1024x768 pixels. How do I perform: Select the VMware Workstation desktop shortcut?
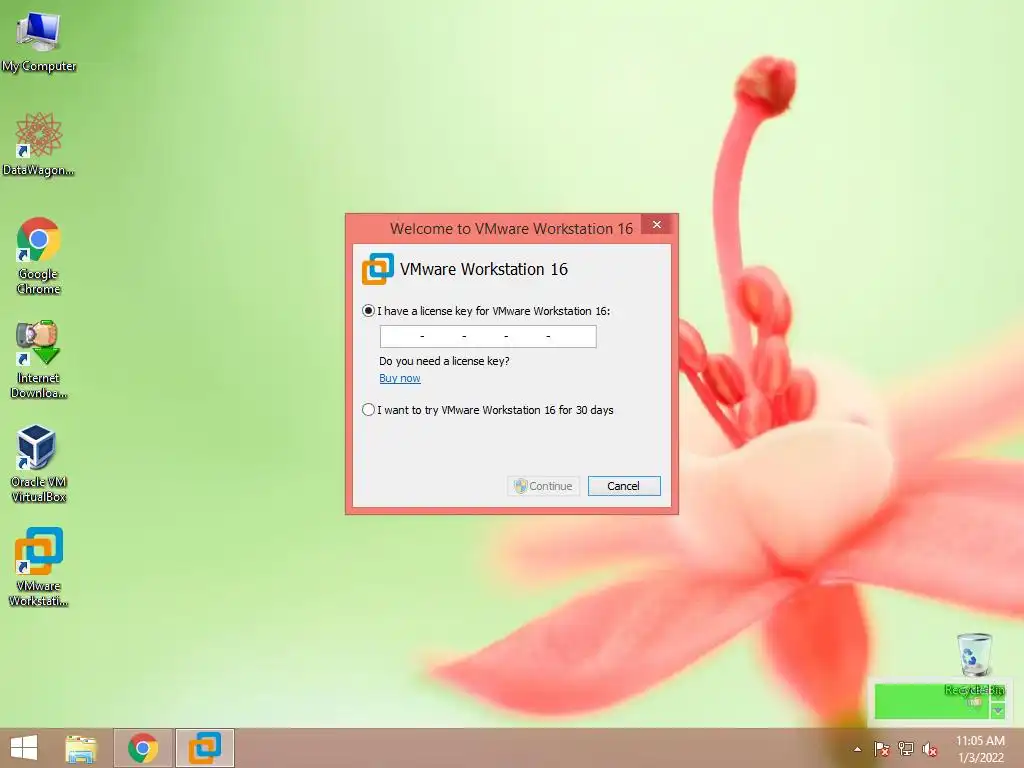click(x=39, y=567)
